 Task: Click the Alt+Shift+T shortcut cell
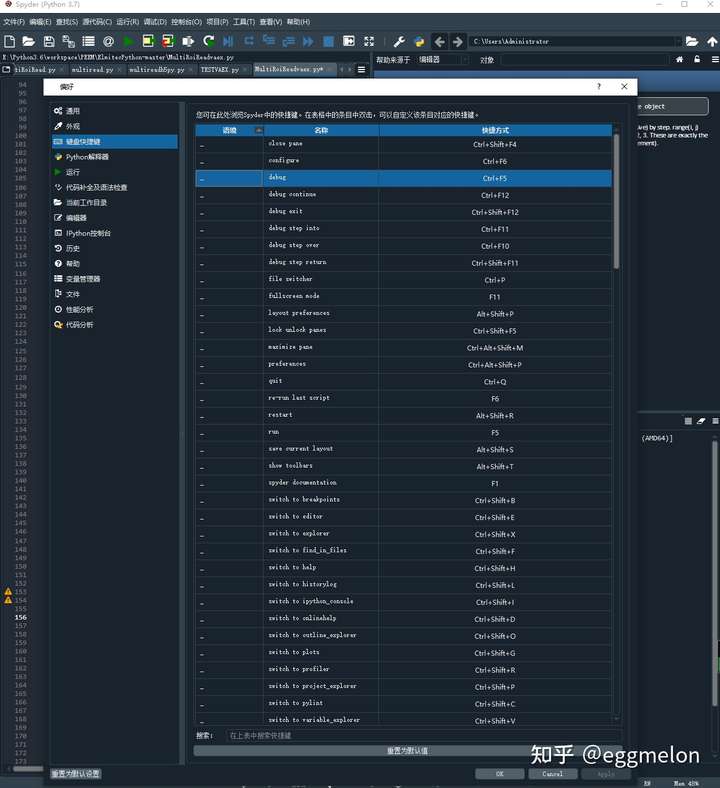click(x=495, y=466)
